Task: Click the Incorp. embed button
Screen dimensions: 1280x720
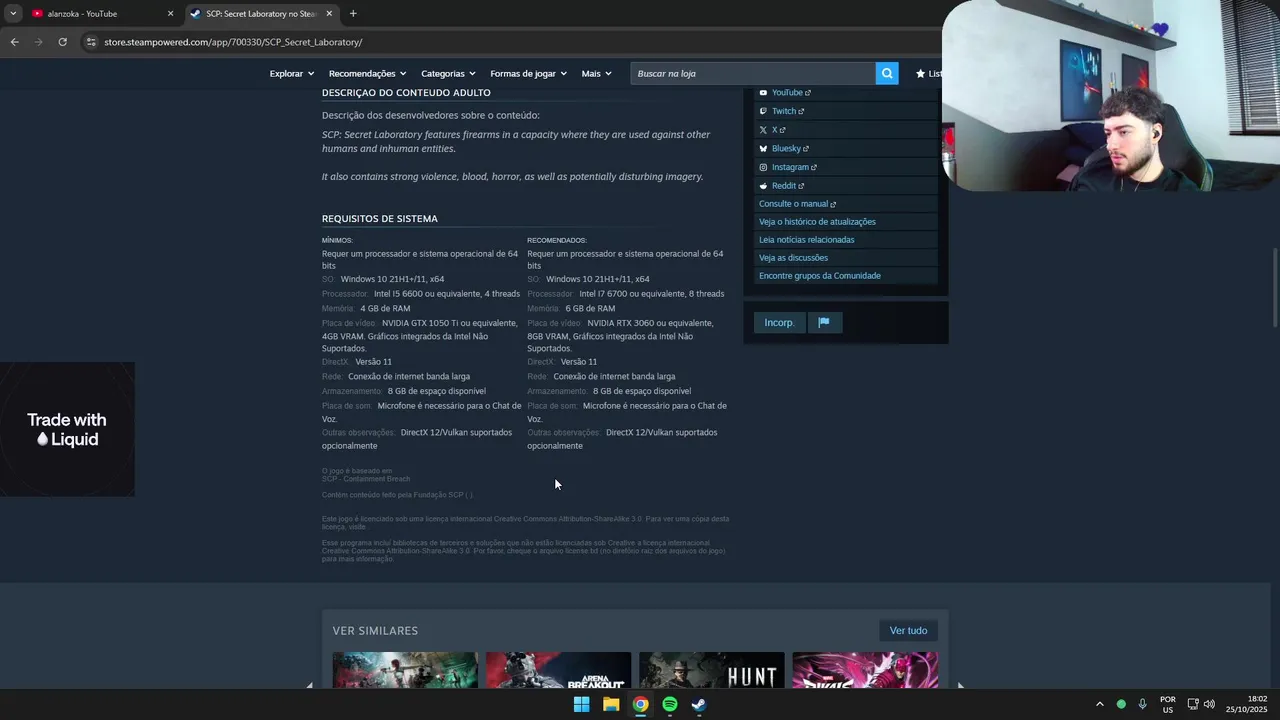Action: (779, 322)
